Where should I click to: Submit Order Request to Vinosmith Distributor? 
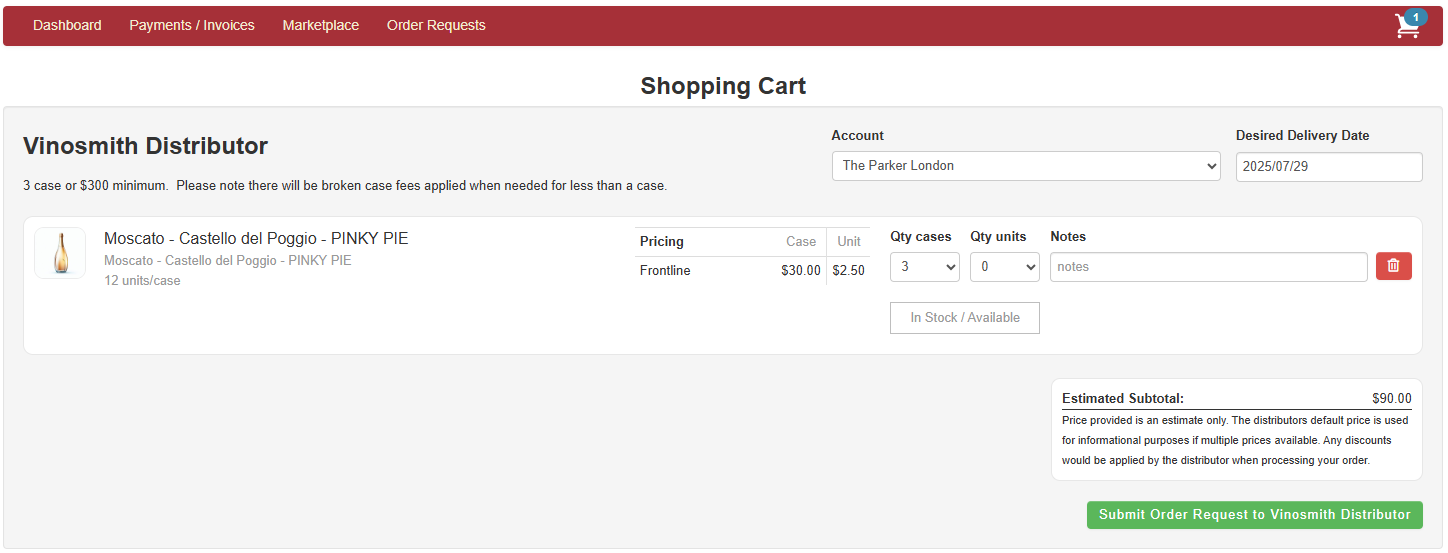coord(1255,515)
